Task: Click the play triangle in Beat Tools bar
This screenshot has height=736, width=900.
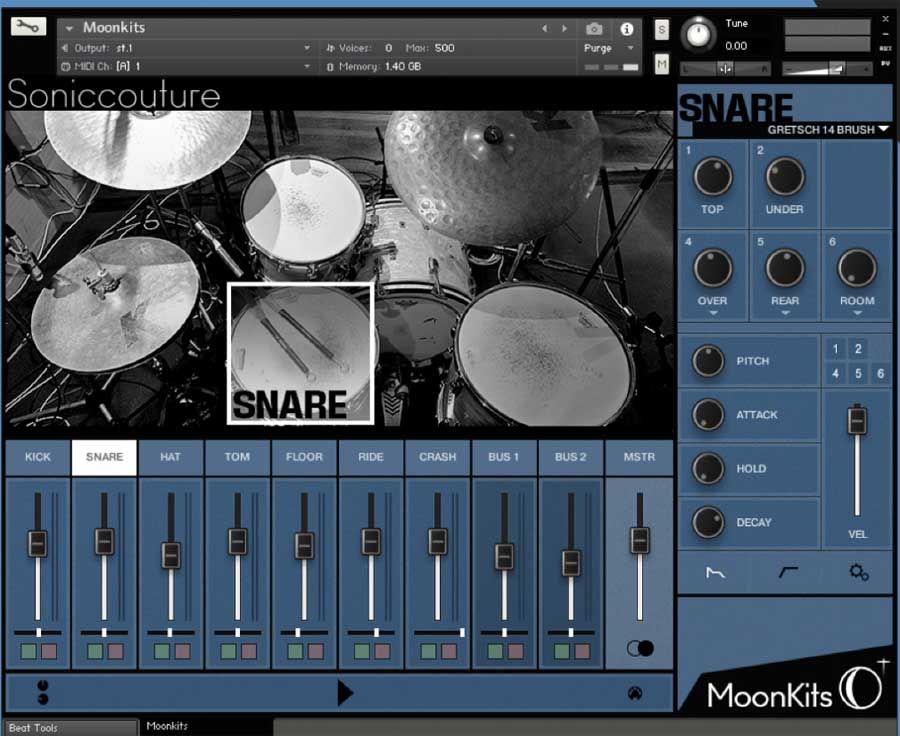Action: (x=345, y=693)
